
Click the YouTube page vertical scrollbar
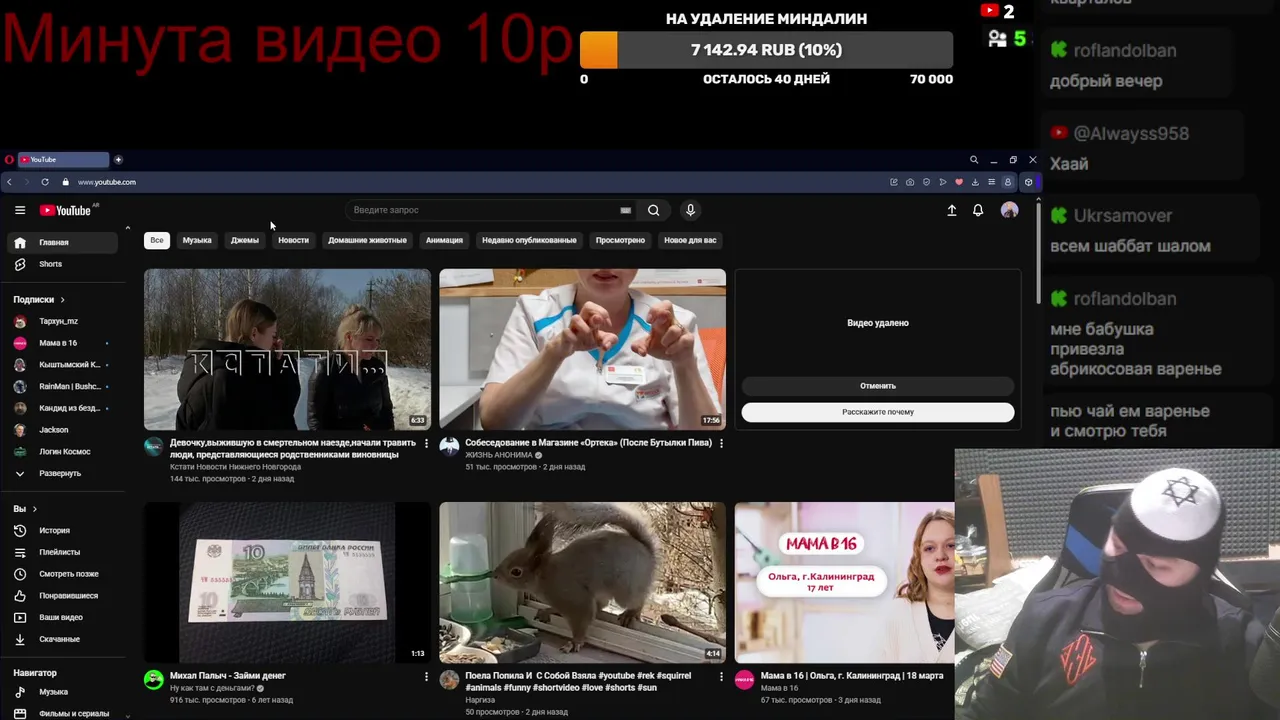[x=1038, y=255]
